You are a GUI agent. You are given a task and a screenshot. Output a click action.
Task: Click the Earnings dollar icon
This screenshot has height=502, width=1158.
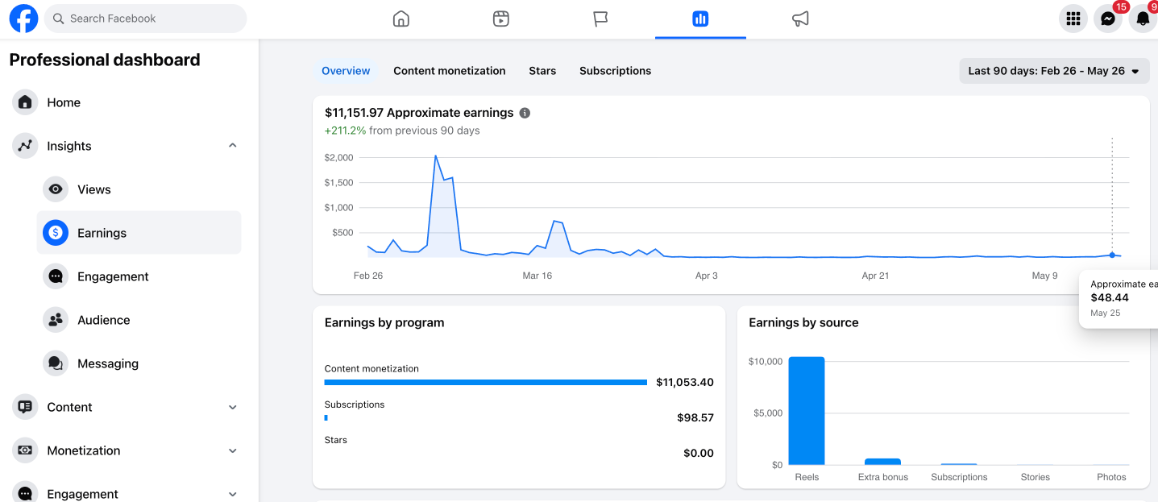coord(55,233)
